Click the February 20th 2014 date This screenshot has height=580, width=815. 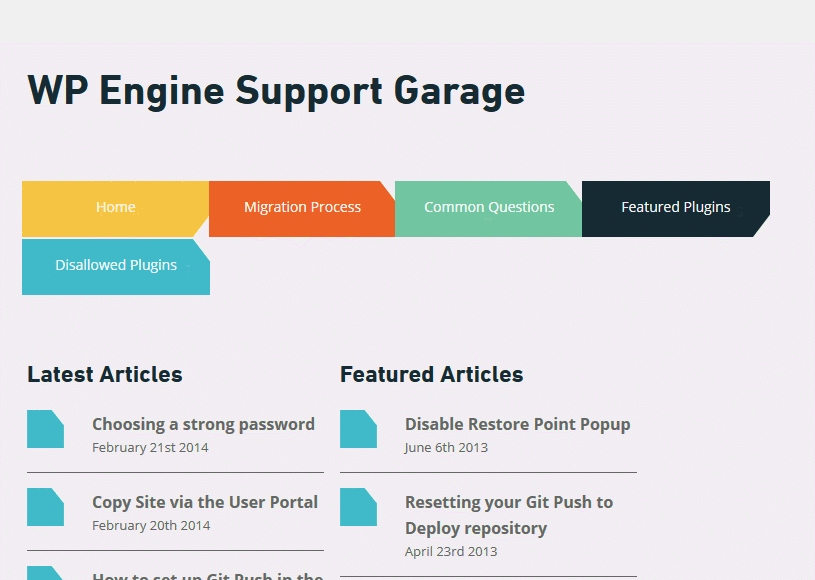coord(151,525)
